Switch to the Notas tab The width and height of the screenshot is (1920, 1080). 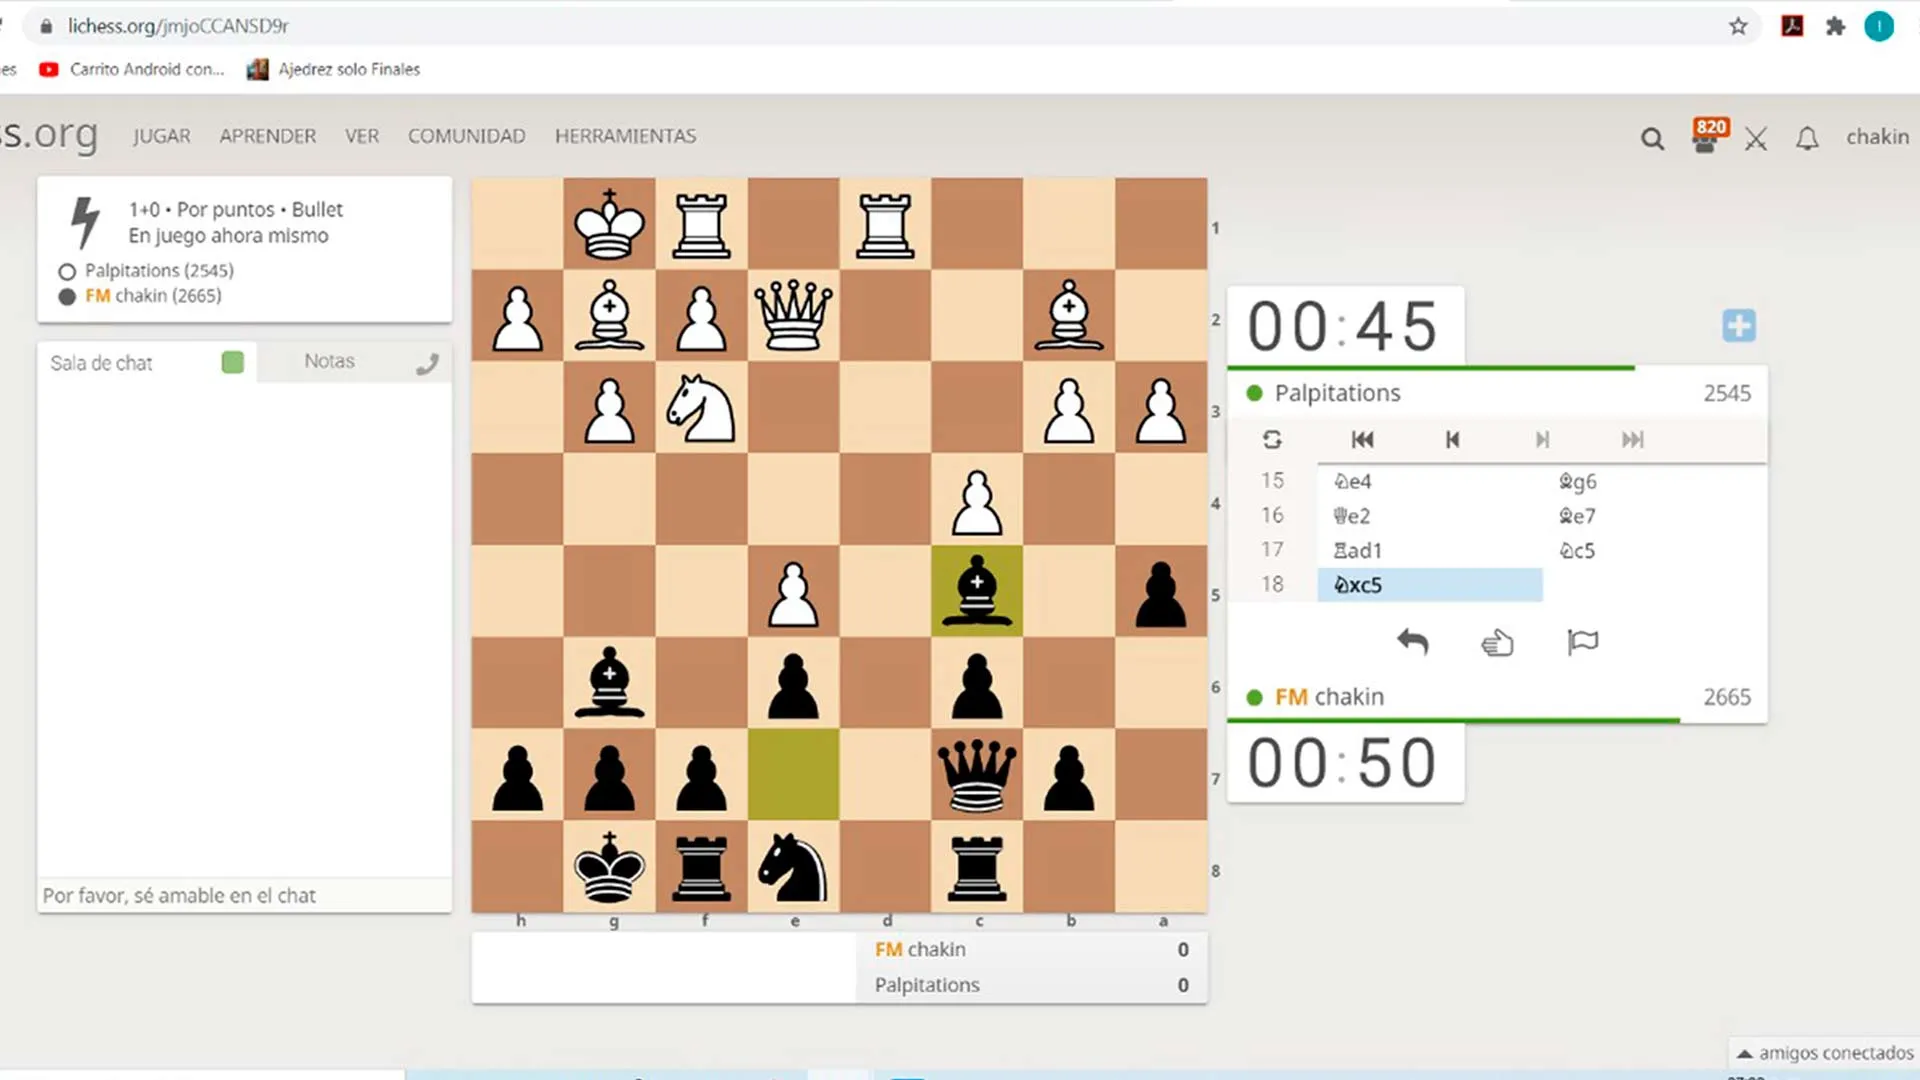click(329, 362)
